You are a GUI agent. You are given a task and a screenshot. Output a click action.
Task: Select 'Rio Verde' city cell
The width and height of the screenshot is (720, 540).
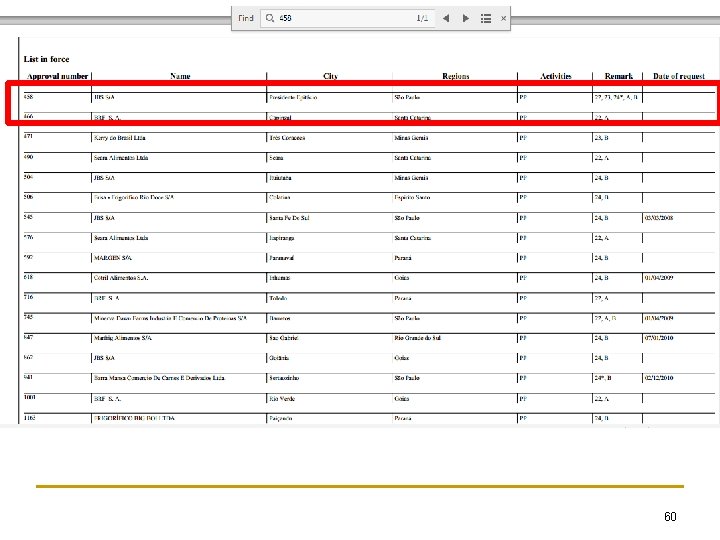[x=282, y=399]
